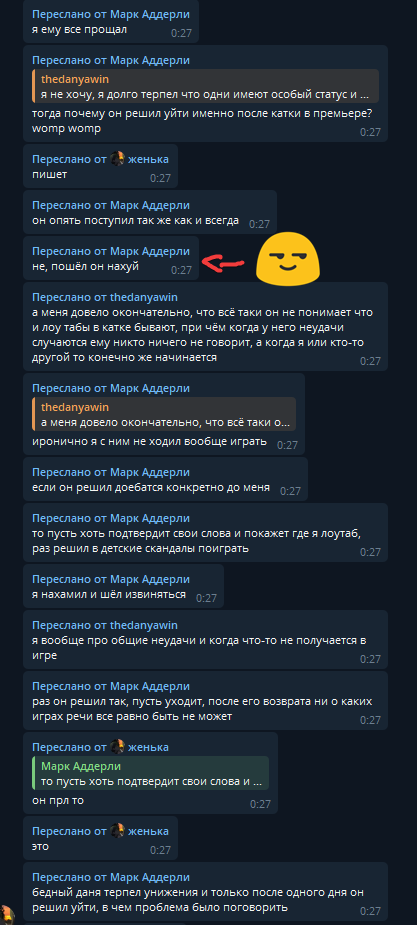Screen dimensions: 417x925
Task: Open the green Марк Аддерли quoted reply block
Action: click(150, 773)
